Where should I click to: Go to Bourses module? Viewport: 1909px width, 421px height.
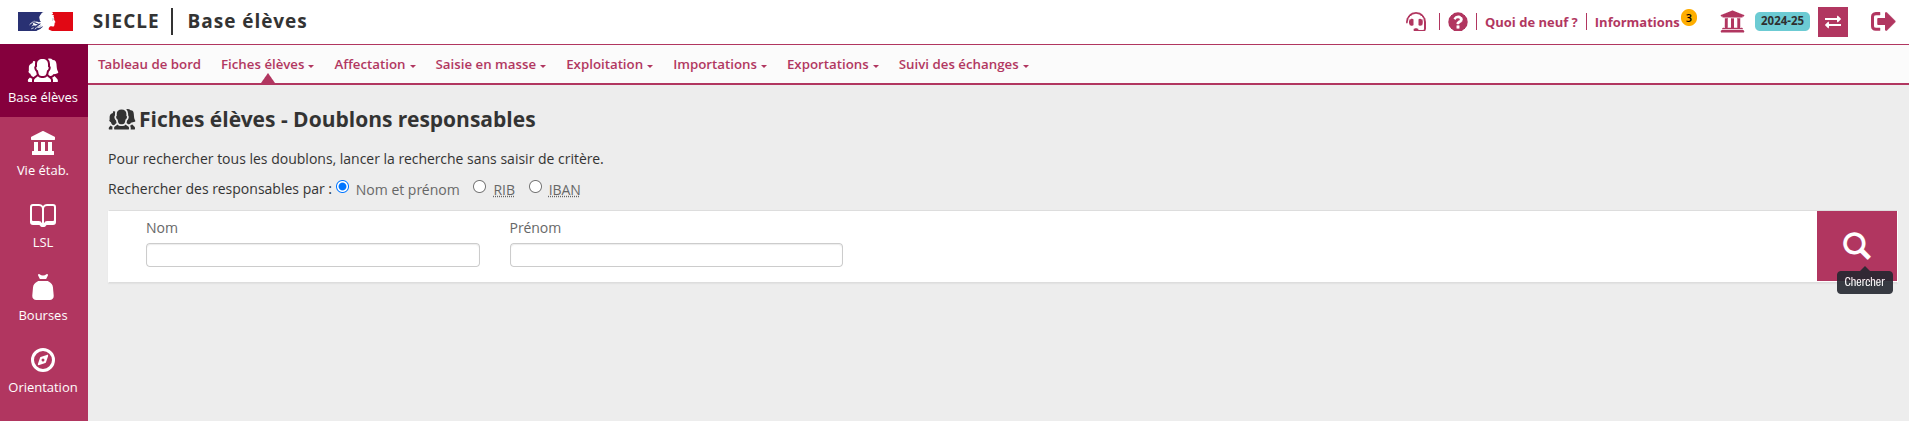[43, 299]
